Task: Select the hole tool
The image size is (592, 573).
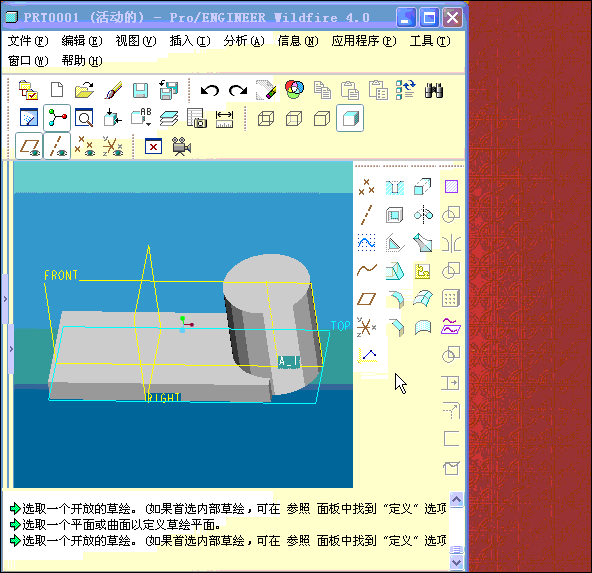Action: 395,187
